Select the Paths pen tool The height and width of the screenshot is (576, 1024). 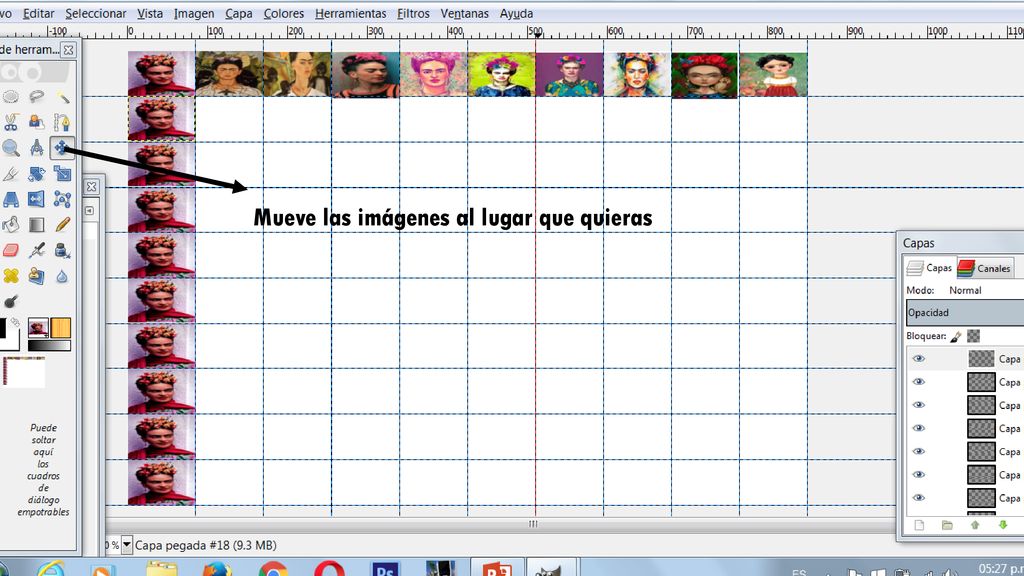coord(62,122)
